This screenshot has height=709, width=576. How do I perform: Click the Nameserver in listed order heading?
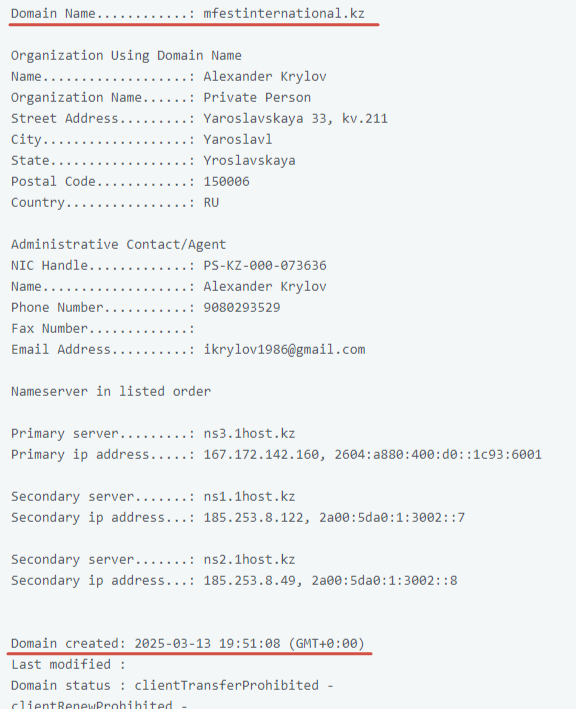[111, 392]
